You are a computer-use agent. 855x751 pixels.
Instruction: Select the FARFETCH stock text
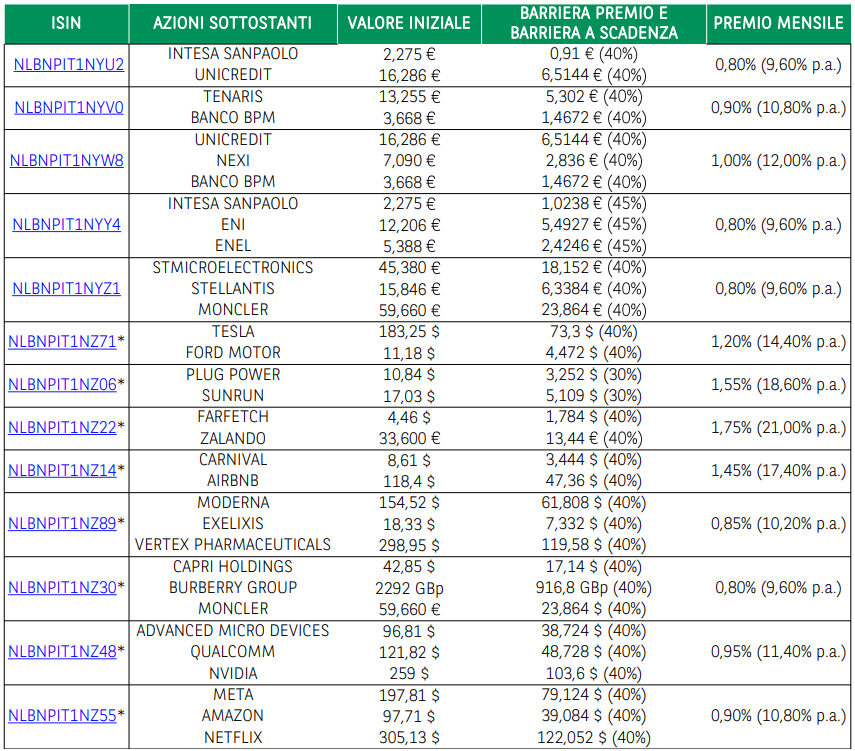click(233, 417)
